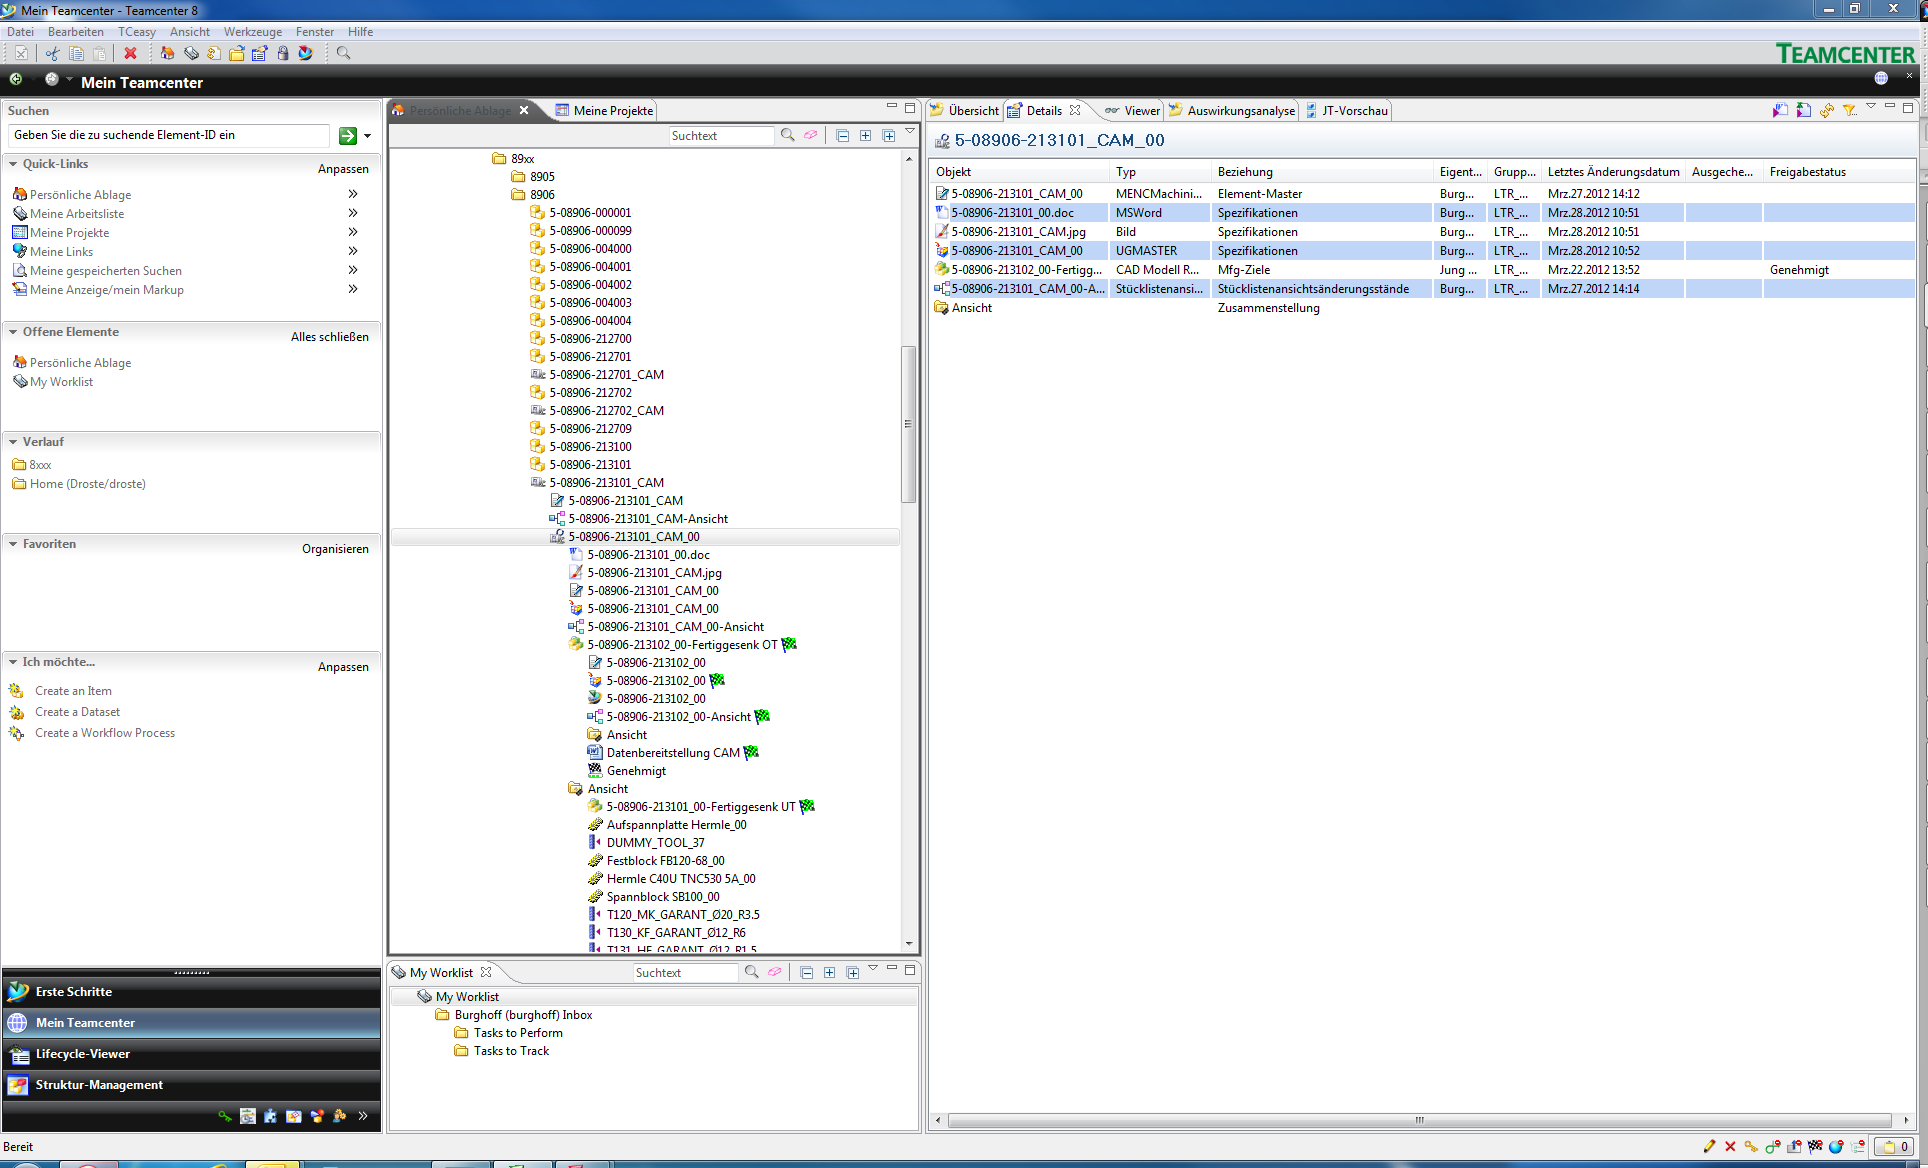The height and width of the screenshot is (1168, 1928).
Task: Collapse the Offene Elemente section
Action: click(x=13, y=332)
